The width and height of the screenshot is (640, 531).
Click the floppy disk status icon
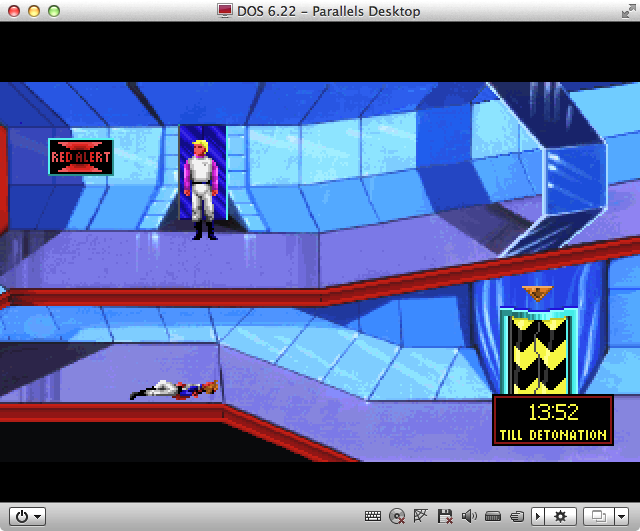445,516
